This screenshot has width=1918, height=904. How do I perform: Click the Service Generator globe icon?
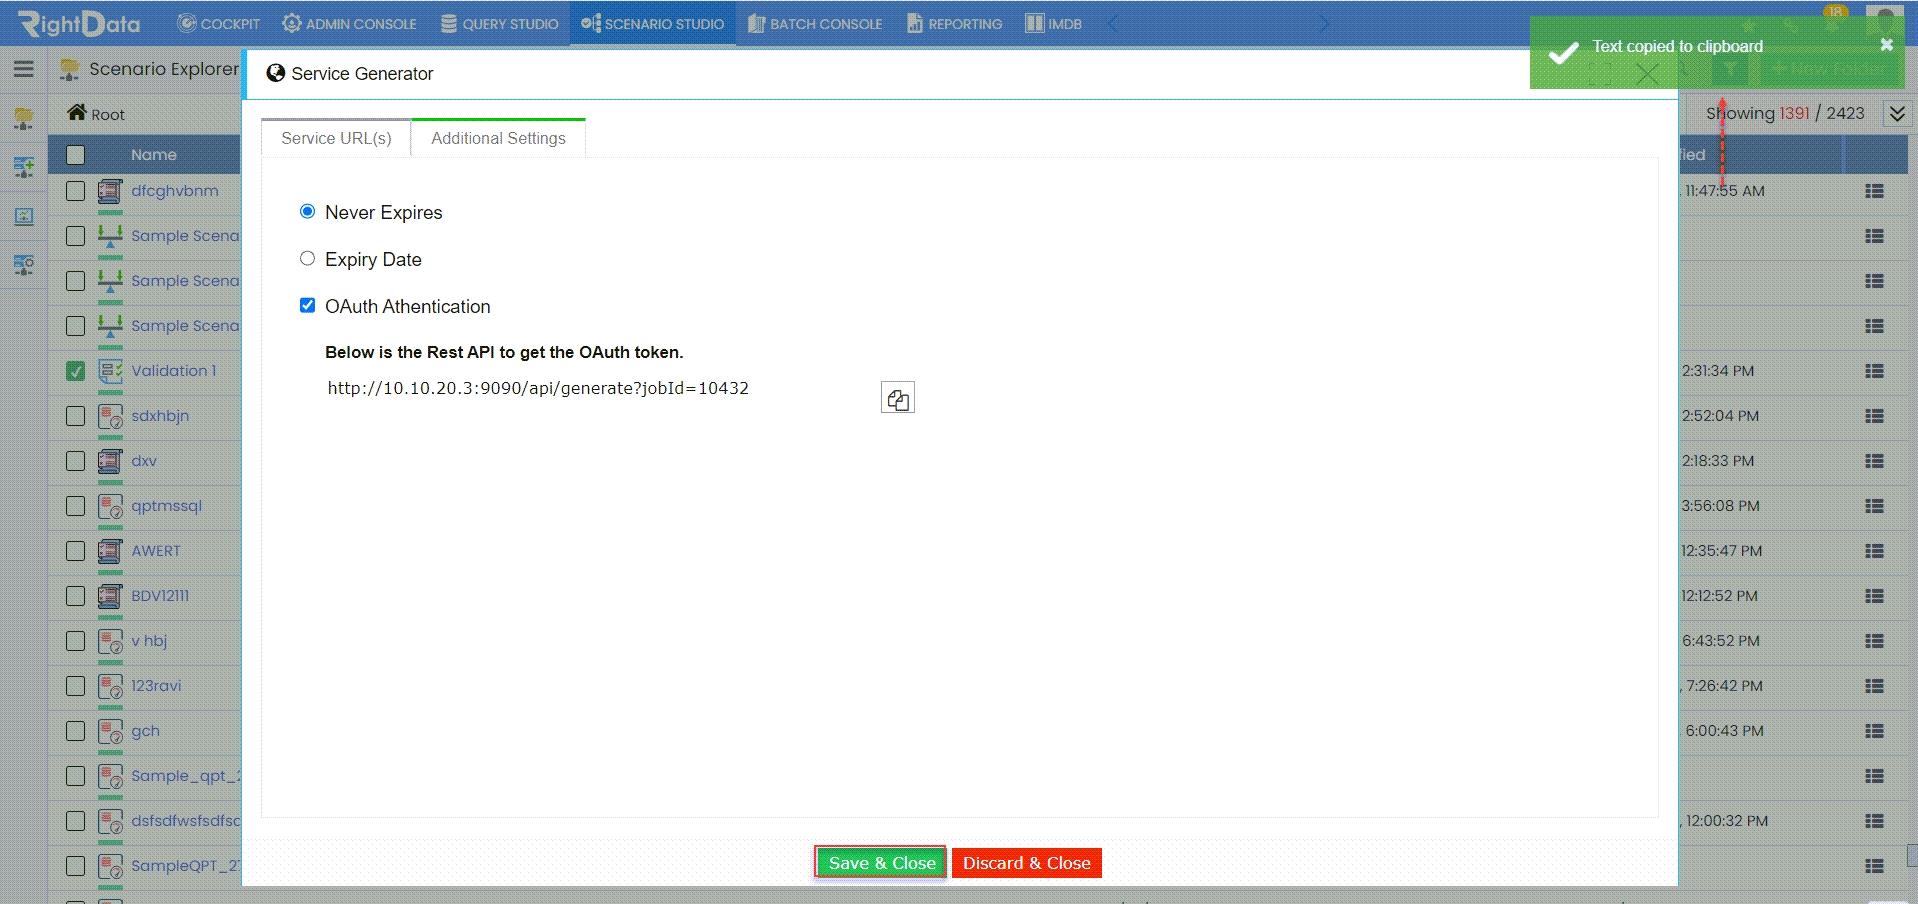276,73
